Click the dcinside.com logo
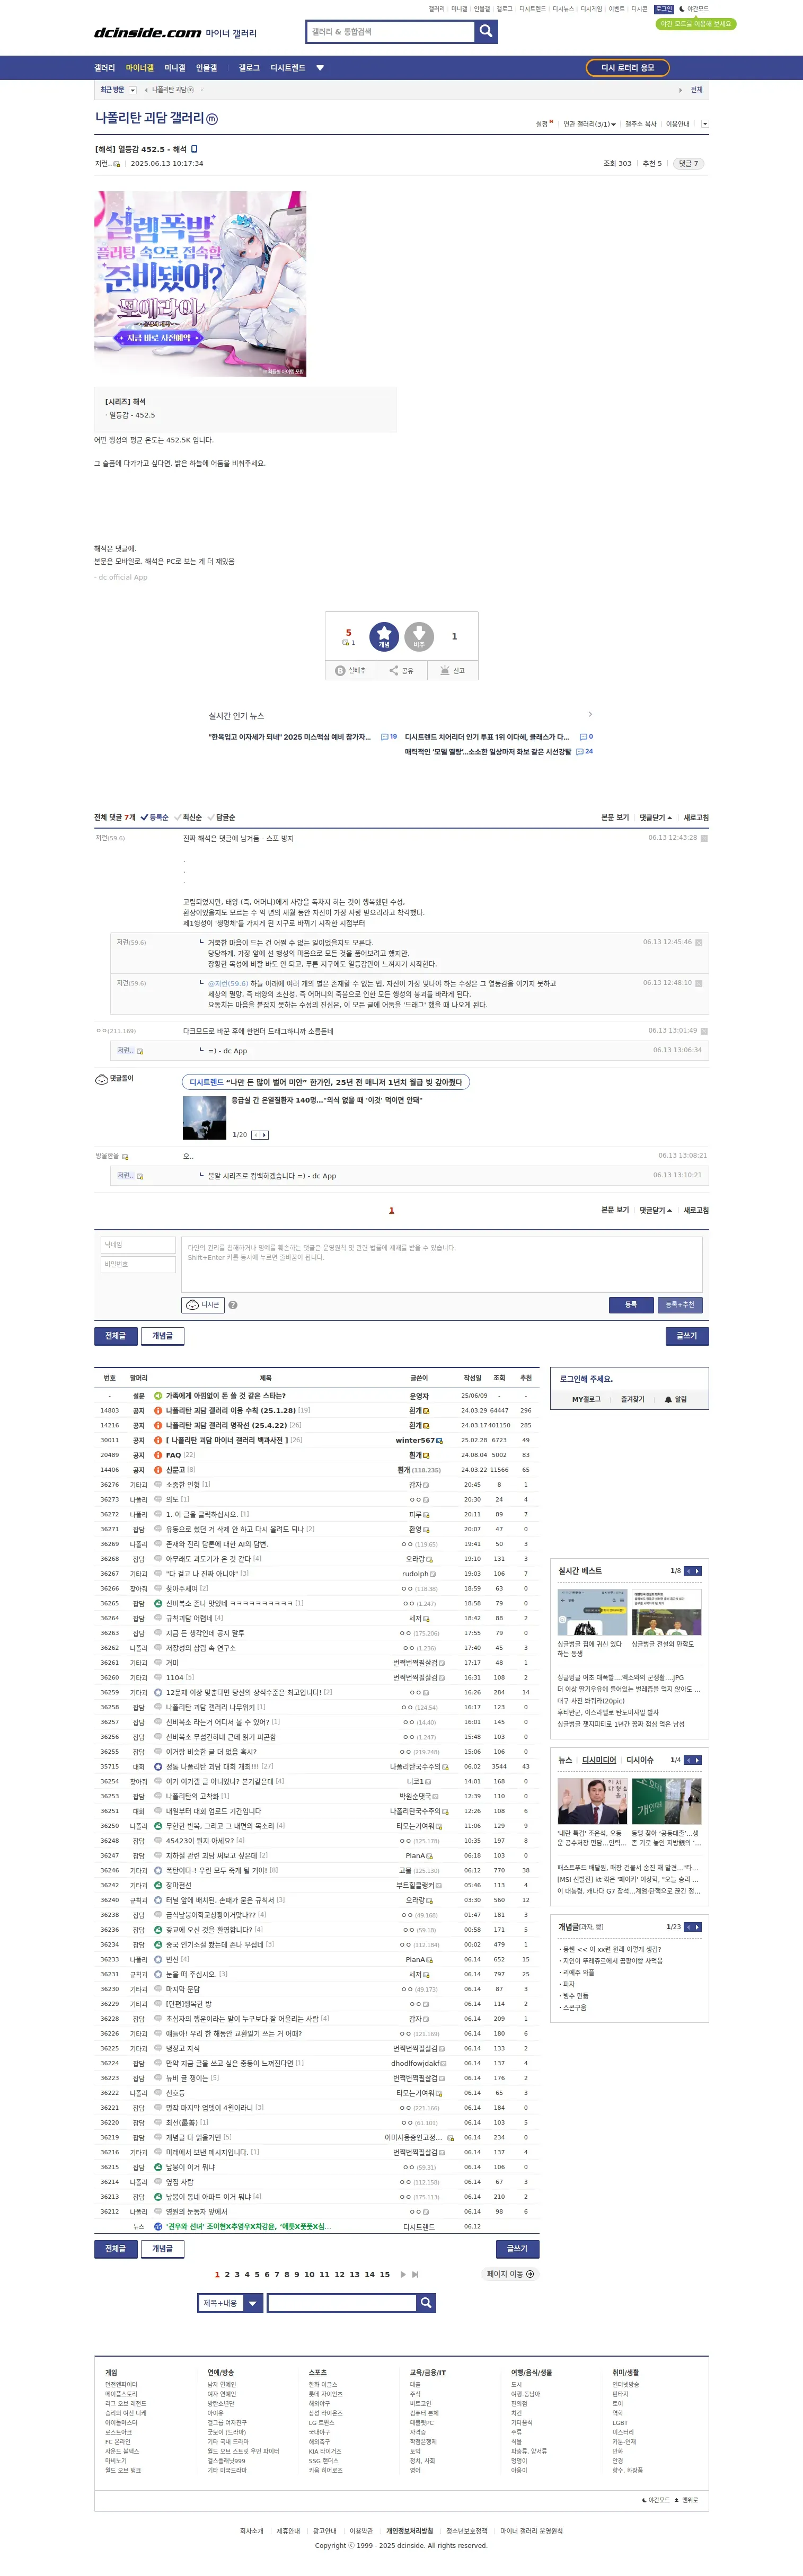 tap(148, 33)
